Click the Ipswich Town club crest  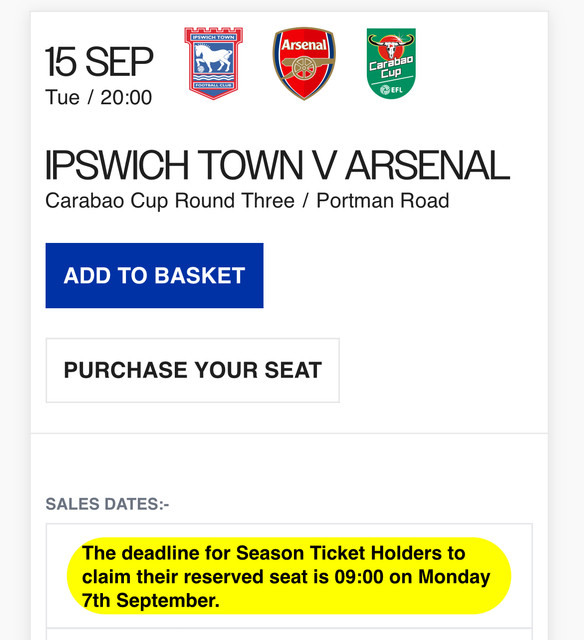(213, 63)
